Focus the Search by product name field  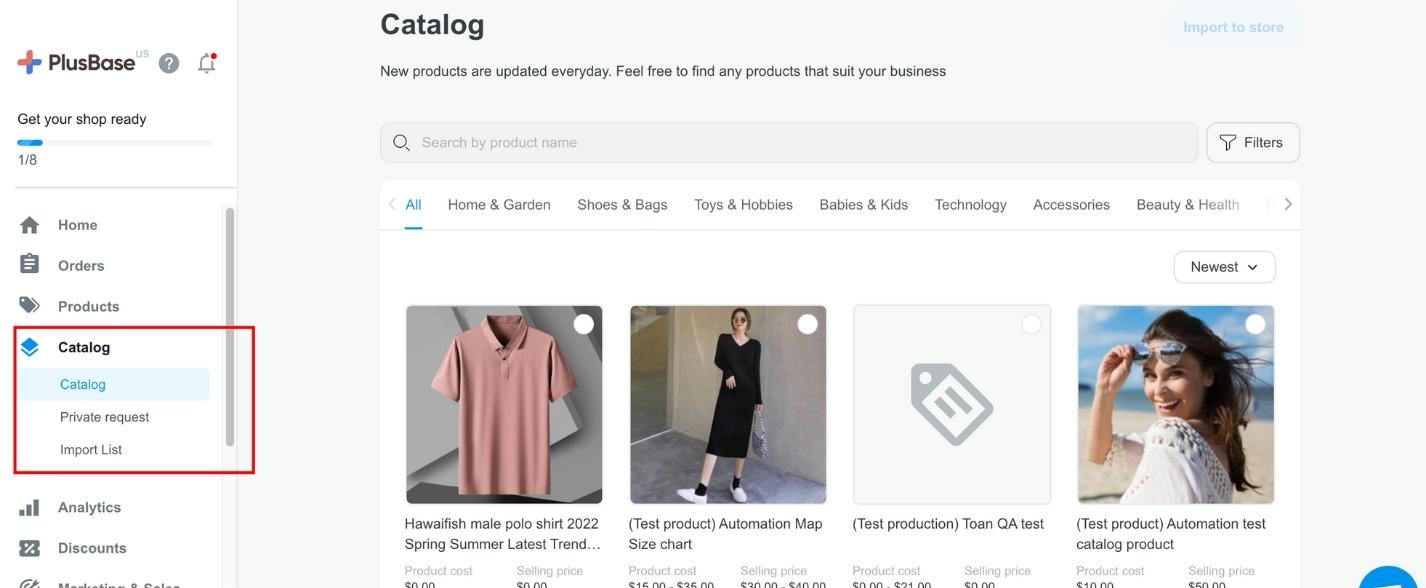[x=790, y=143]
